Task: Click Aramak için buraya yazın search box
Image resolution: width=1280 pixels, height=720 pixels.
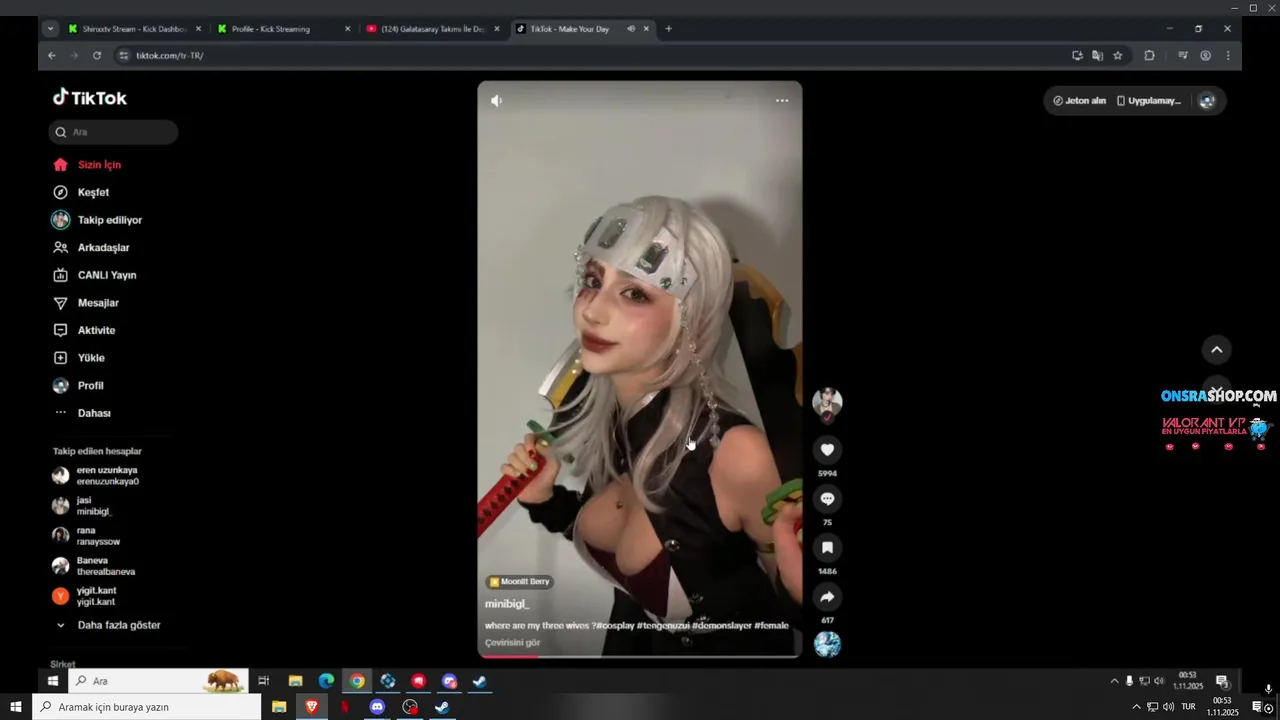Action: (x=147, y=707)
